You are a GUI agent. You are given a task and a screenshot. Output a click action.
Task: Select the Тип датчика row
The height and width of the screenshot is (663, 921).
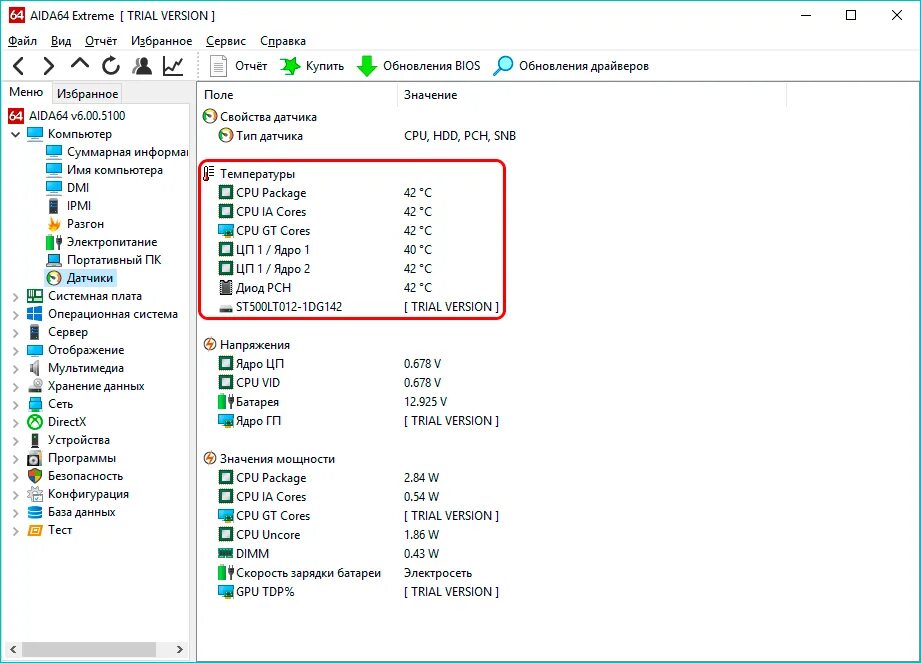[x=367, y=136]
